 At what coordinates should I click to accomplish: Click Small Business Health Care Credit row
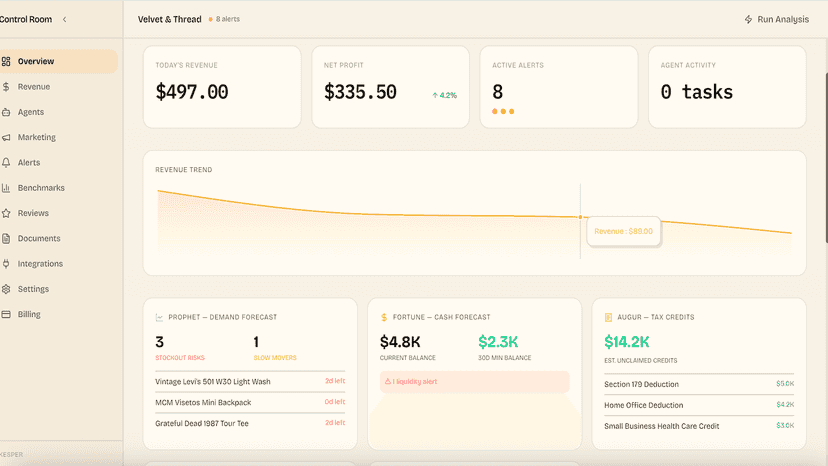click(x=699, y=426)
